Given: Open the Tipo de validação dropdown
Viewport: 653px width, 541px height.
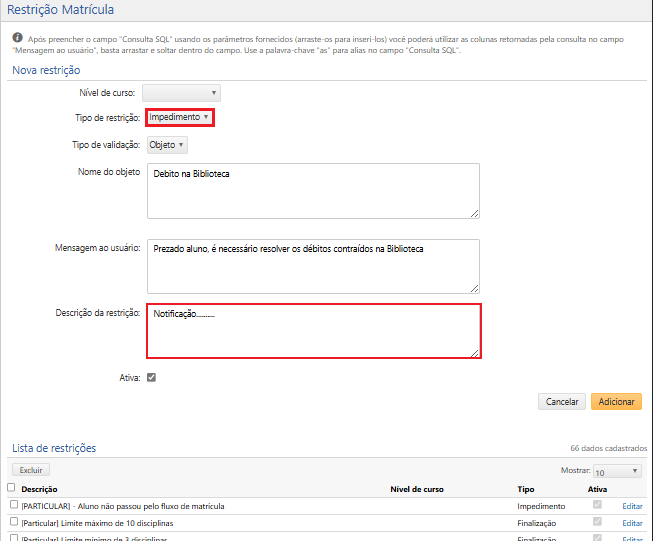Looking at the screenshot, I should pos(167,145).
